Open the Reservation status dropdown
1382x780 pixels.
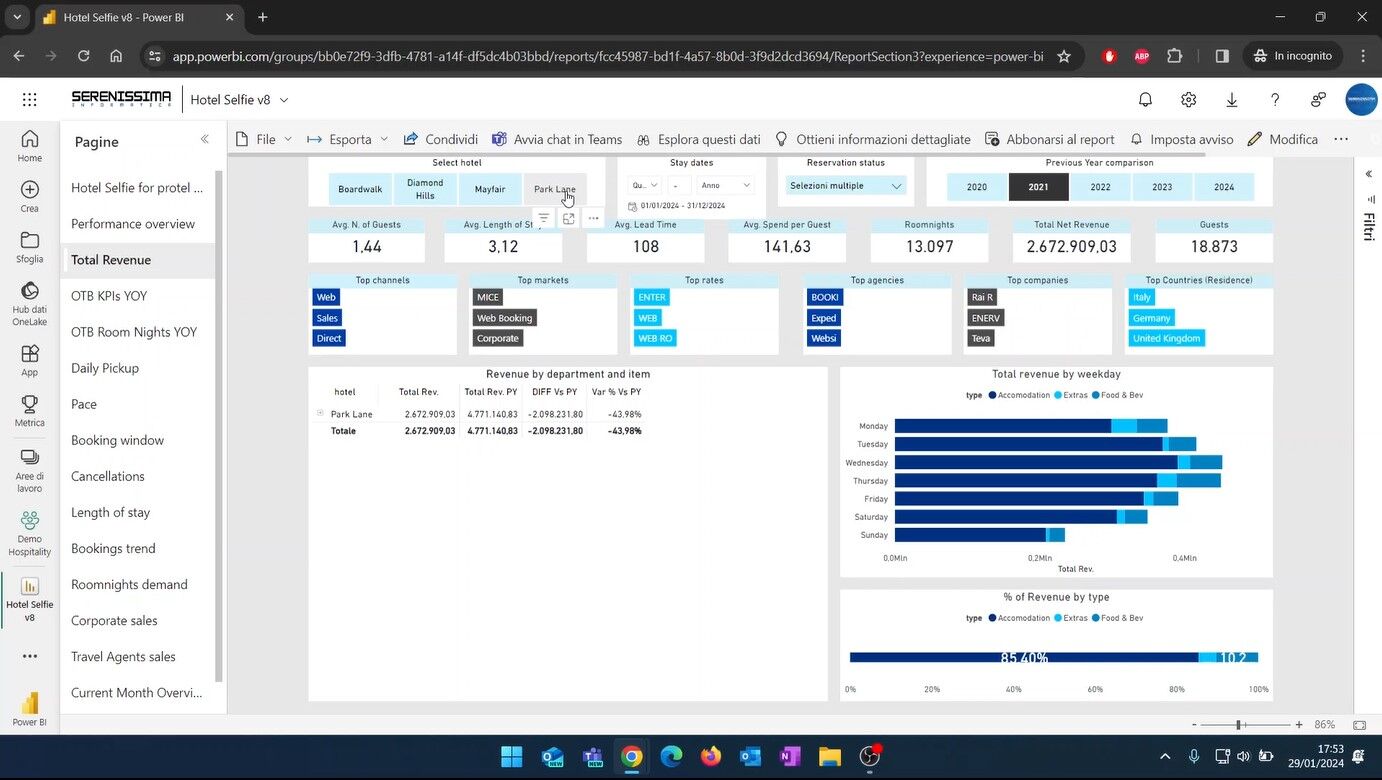tap(846, 186)
